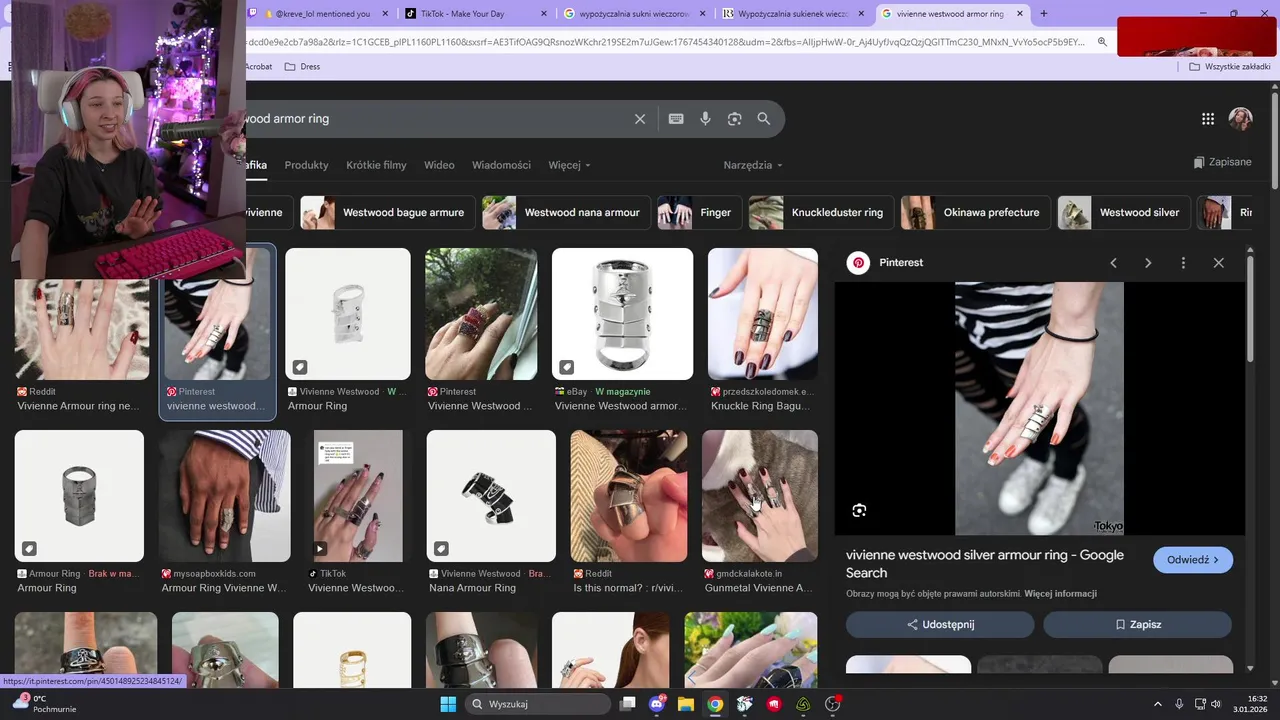The image size is (1280, 720).
Task: Switch to kreve_lol mentioned you tab
Action: [x=318, y=14]
